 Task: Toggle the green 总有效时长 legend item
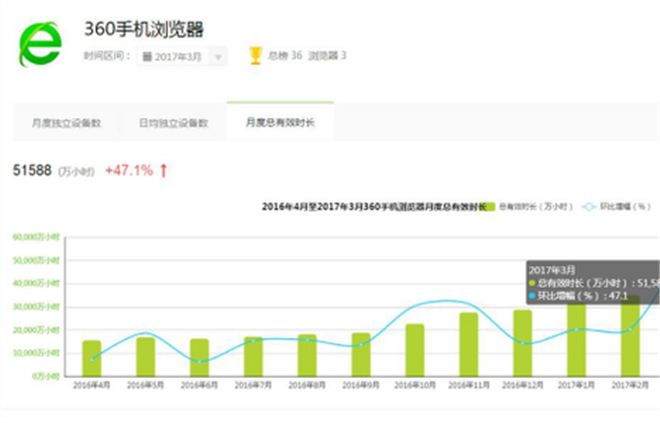527,207
